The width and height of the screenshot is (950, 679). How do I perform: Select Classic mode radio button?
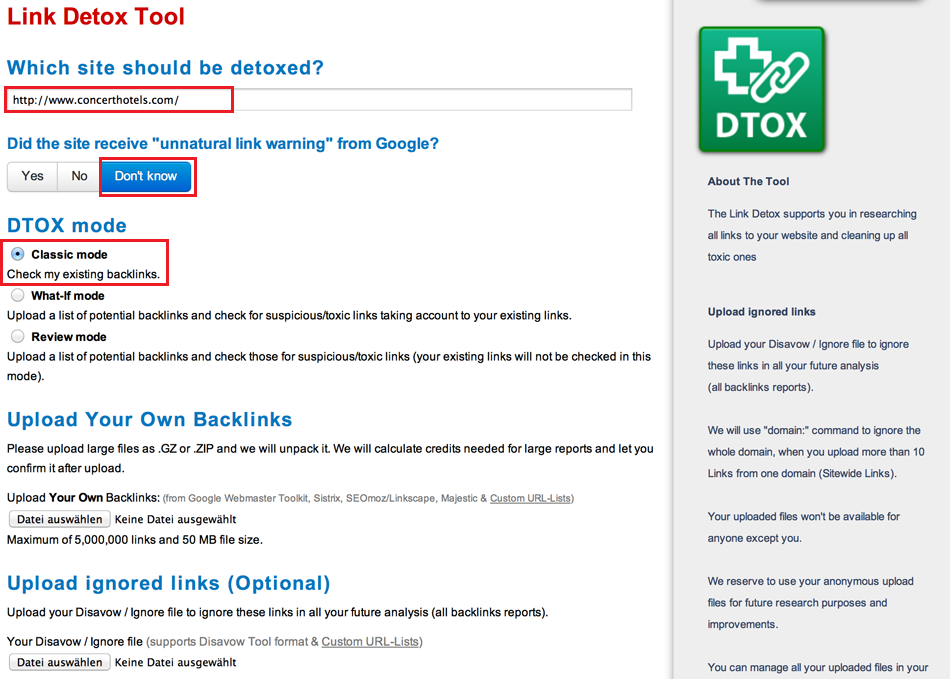[x=18, y=254]
